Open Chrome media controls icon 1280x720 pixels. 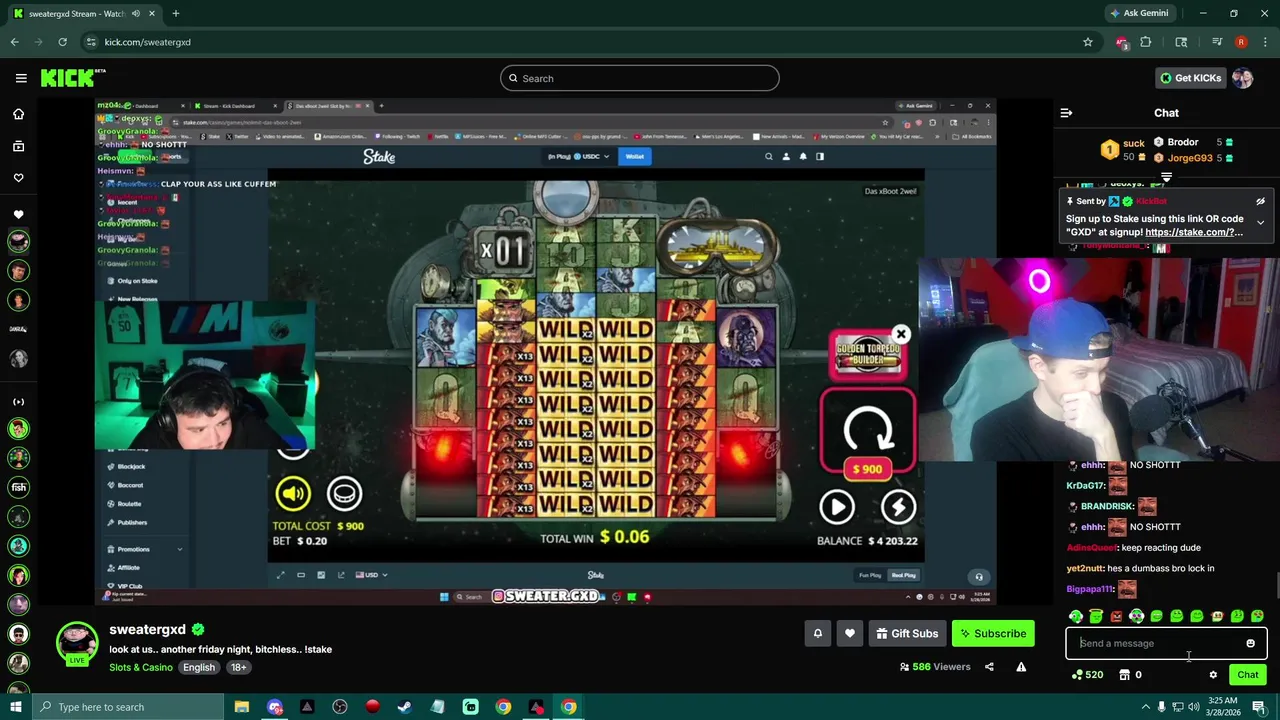[x=1216, y=42]
